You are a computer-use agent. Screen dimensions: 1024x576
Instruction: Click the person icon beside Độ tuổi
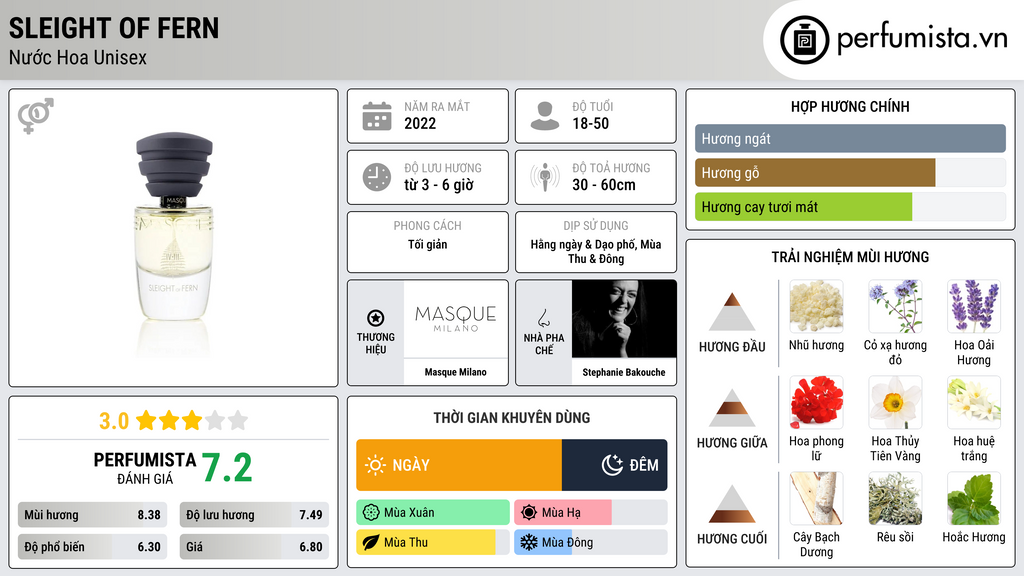(x=545, y=116)
